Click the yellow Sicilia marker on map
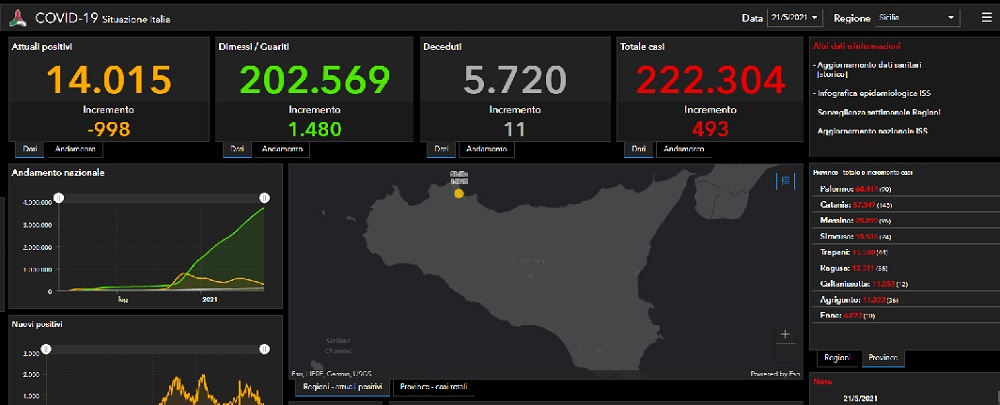This screenshot has width=1000, height=405. [x=459, y=192]
